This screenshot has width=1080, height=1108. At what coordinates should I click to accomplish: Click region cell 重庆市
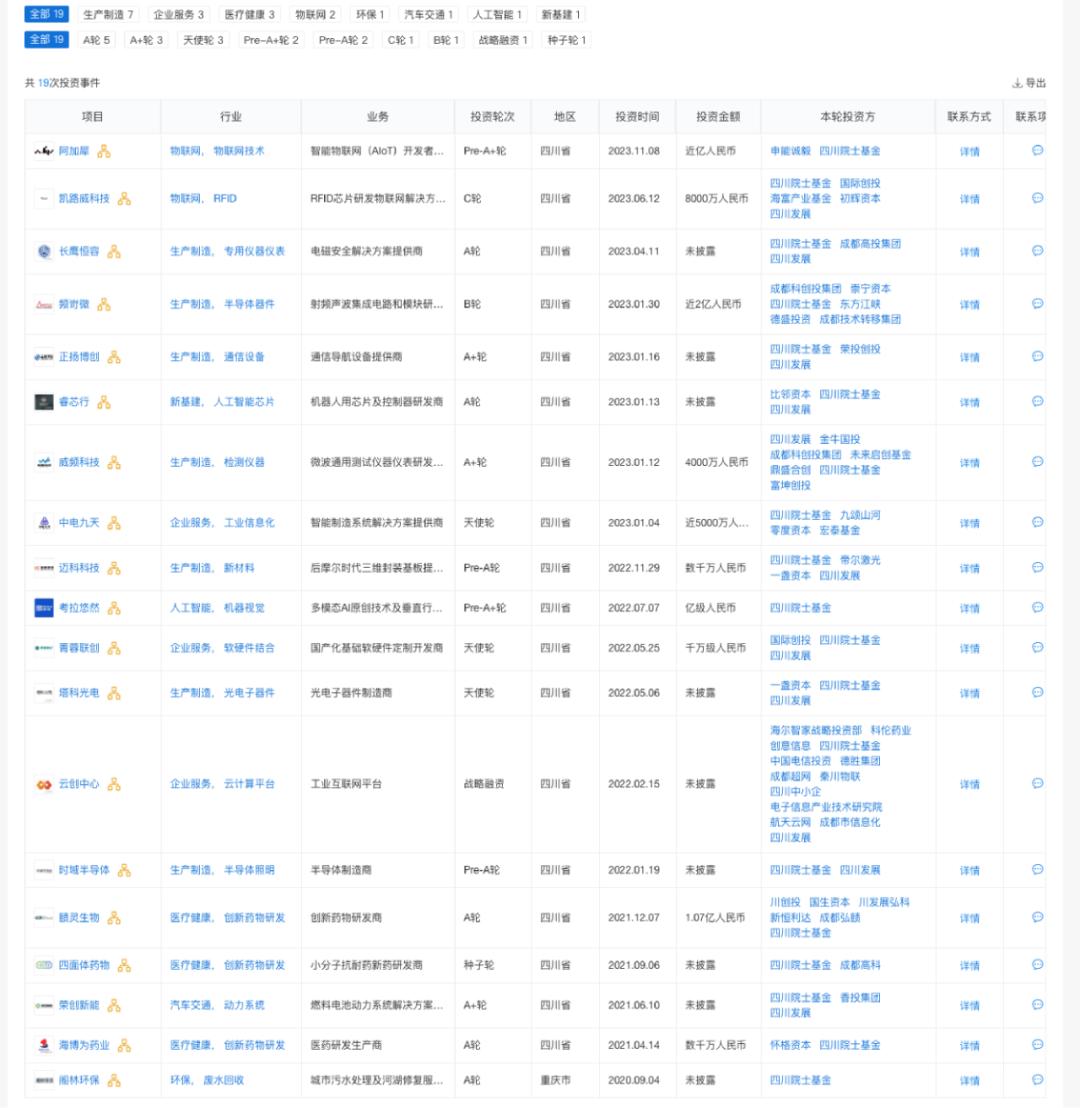point(556,1080)
